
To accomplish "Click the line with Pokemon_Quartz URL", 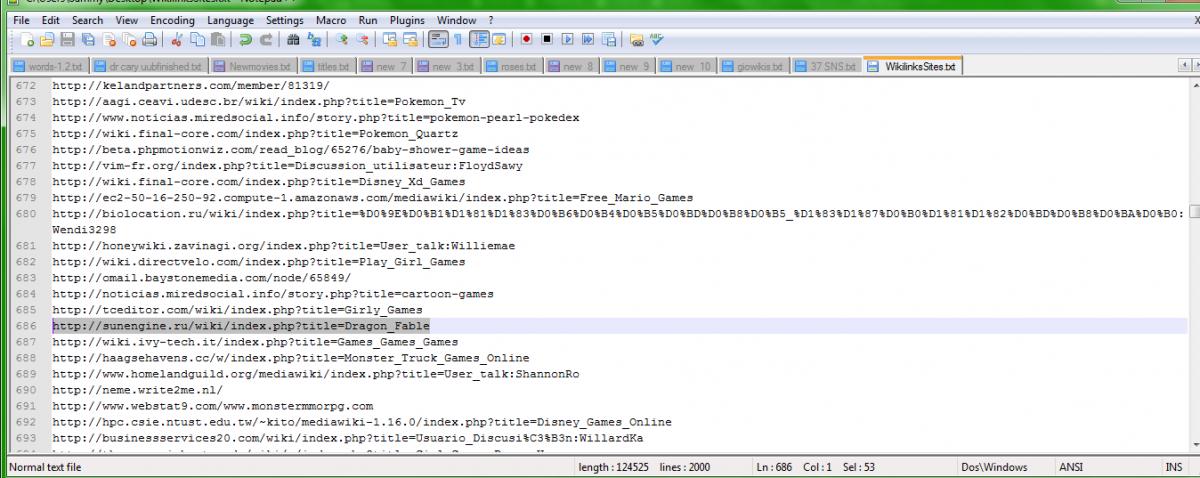I will [x=255, y=133].
